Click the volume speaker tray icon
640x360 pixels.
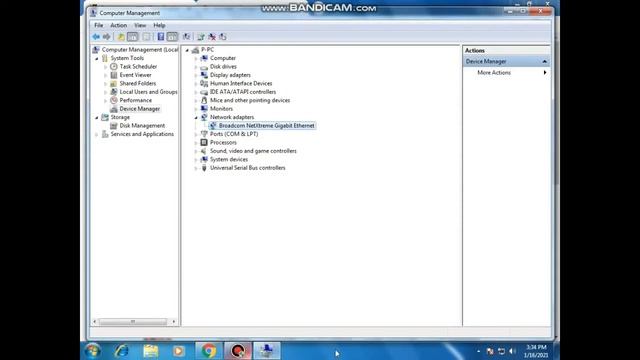pos(512,351)
